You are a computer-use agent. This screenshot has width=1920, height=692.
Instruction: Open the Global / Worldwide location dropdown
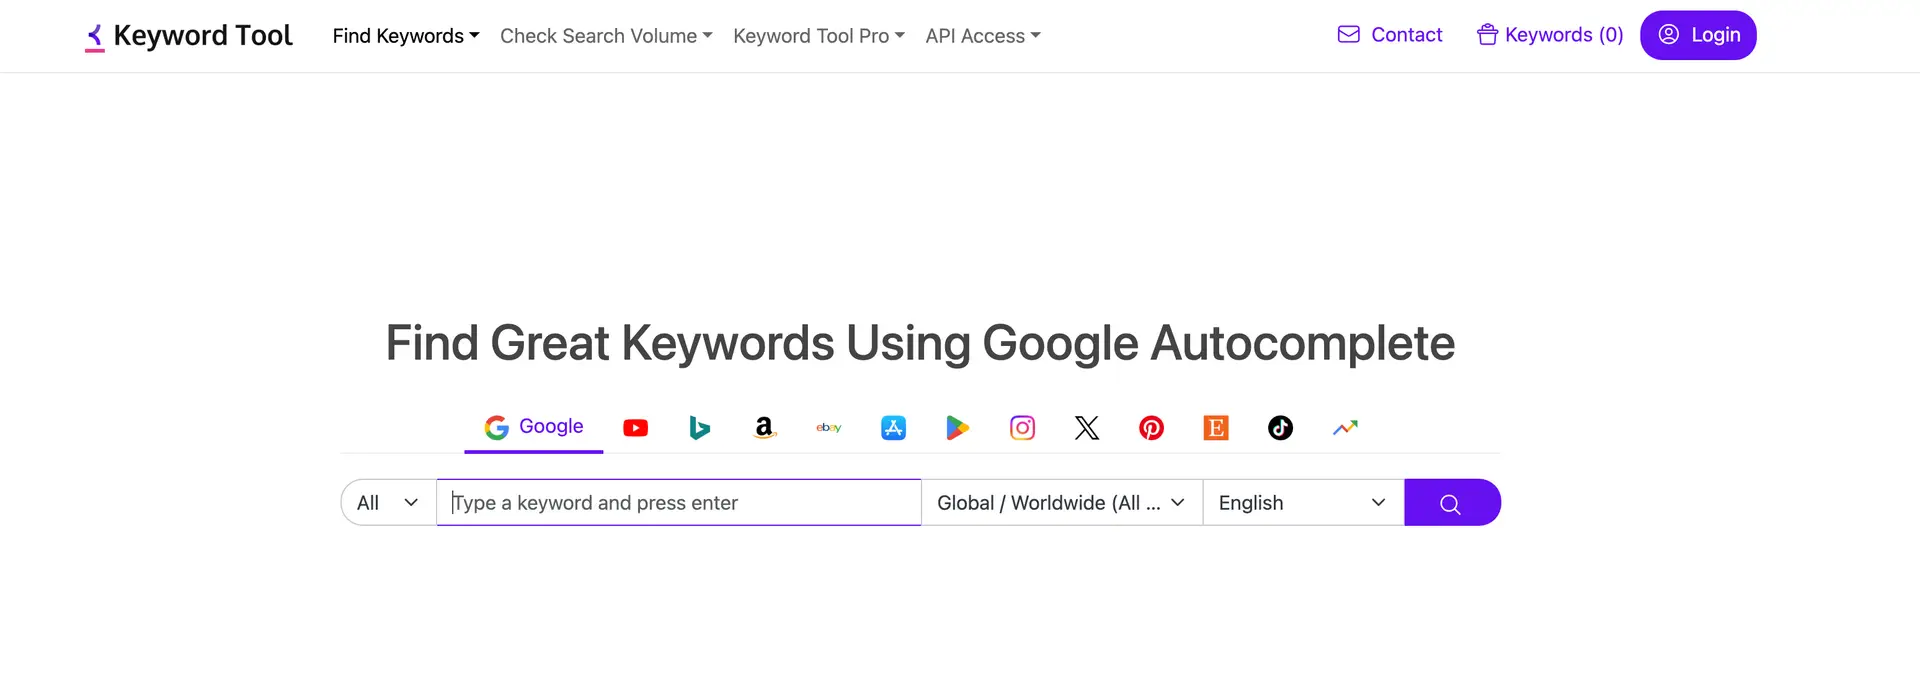(x=1061, y=502)
